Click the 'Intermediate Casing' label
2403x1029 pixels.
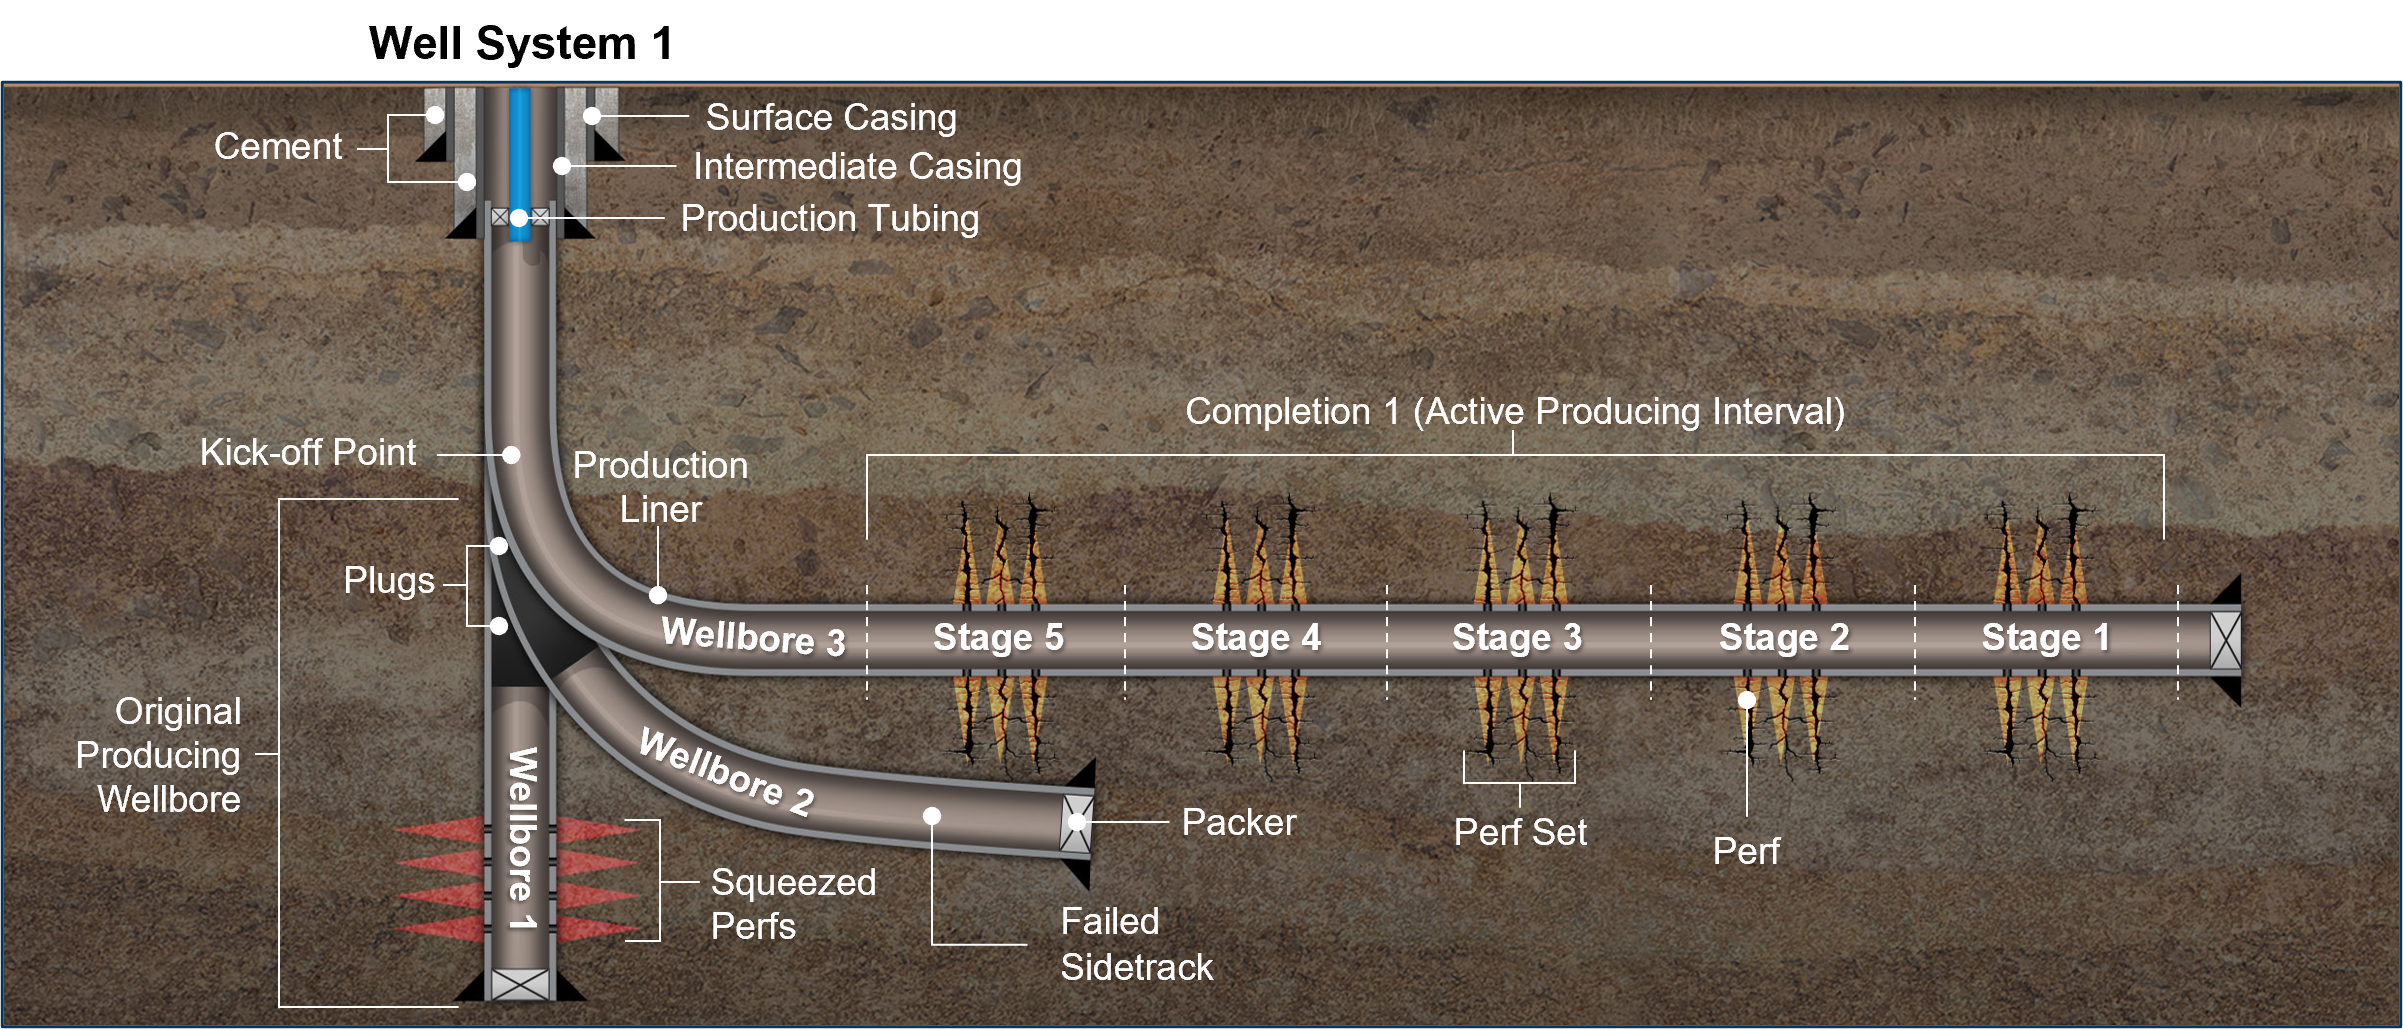click(x=857, y=166)
